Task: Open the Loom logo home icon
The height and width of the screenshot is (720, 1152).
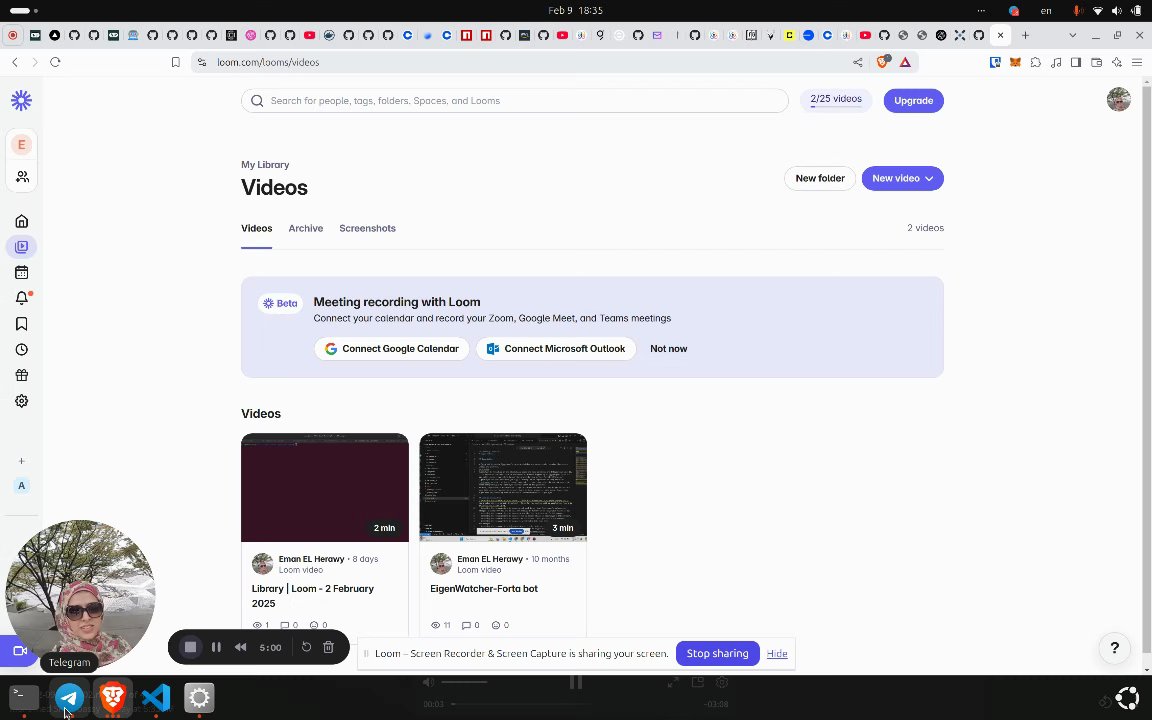Action: [x=21, y=100]
